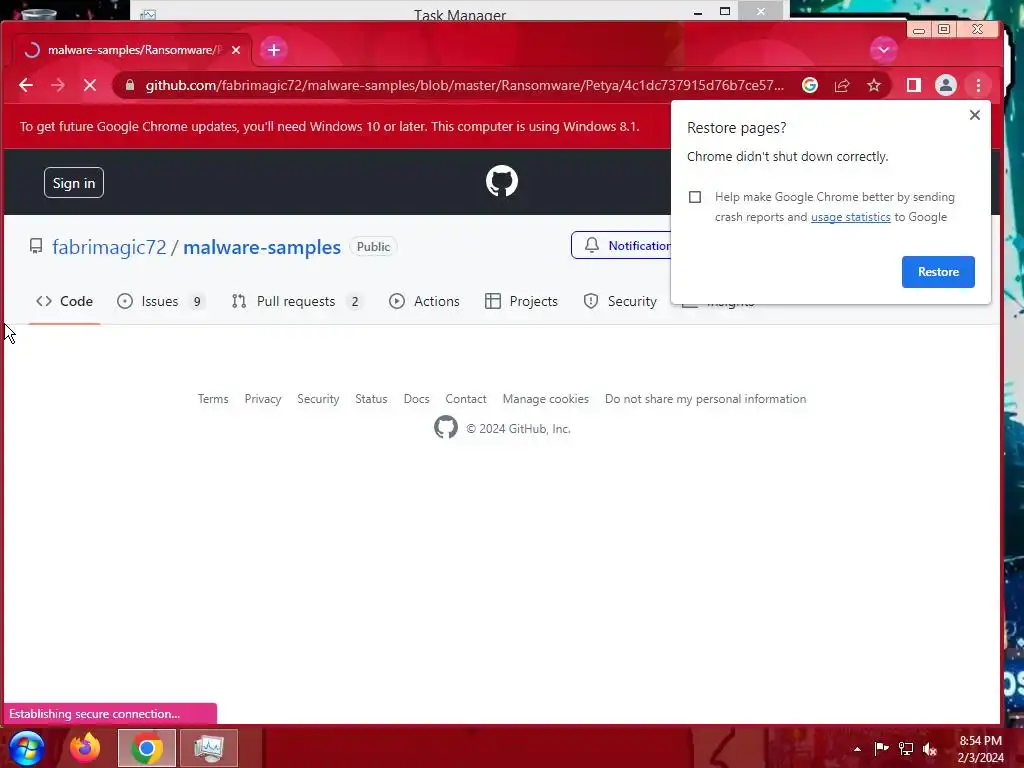Click the Notifications bell button
Image resolution: width=1024 pixels, height=768 pixels.
tap(621, 246)
